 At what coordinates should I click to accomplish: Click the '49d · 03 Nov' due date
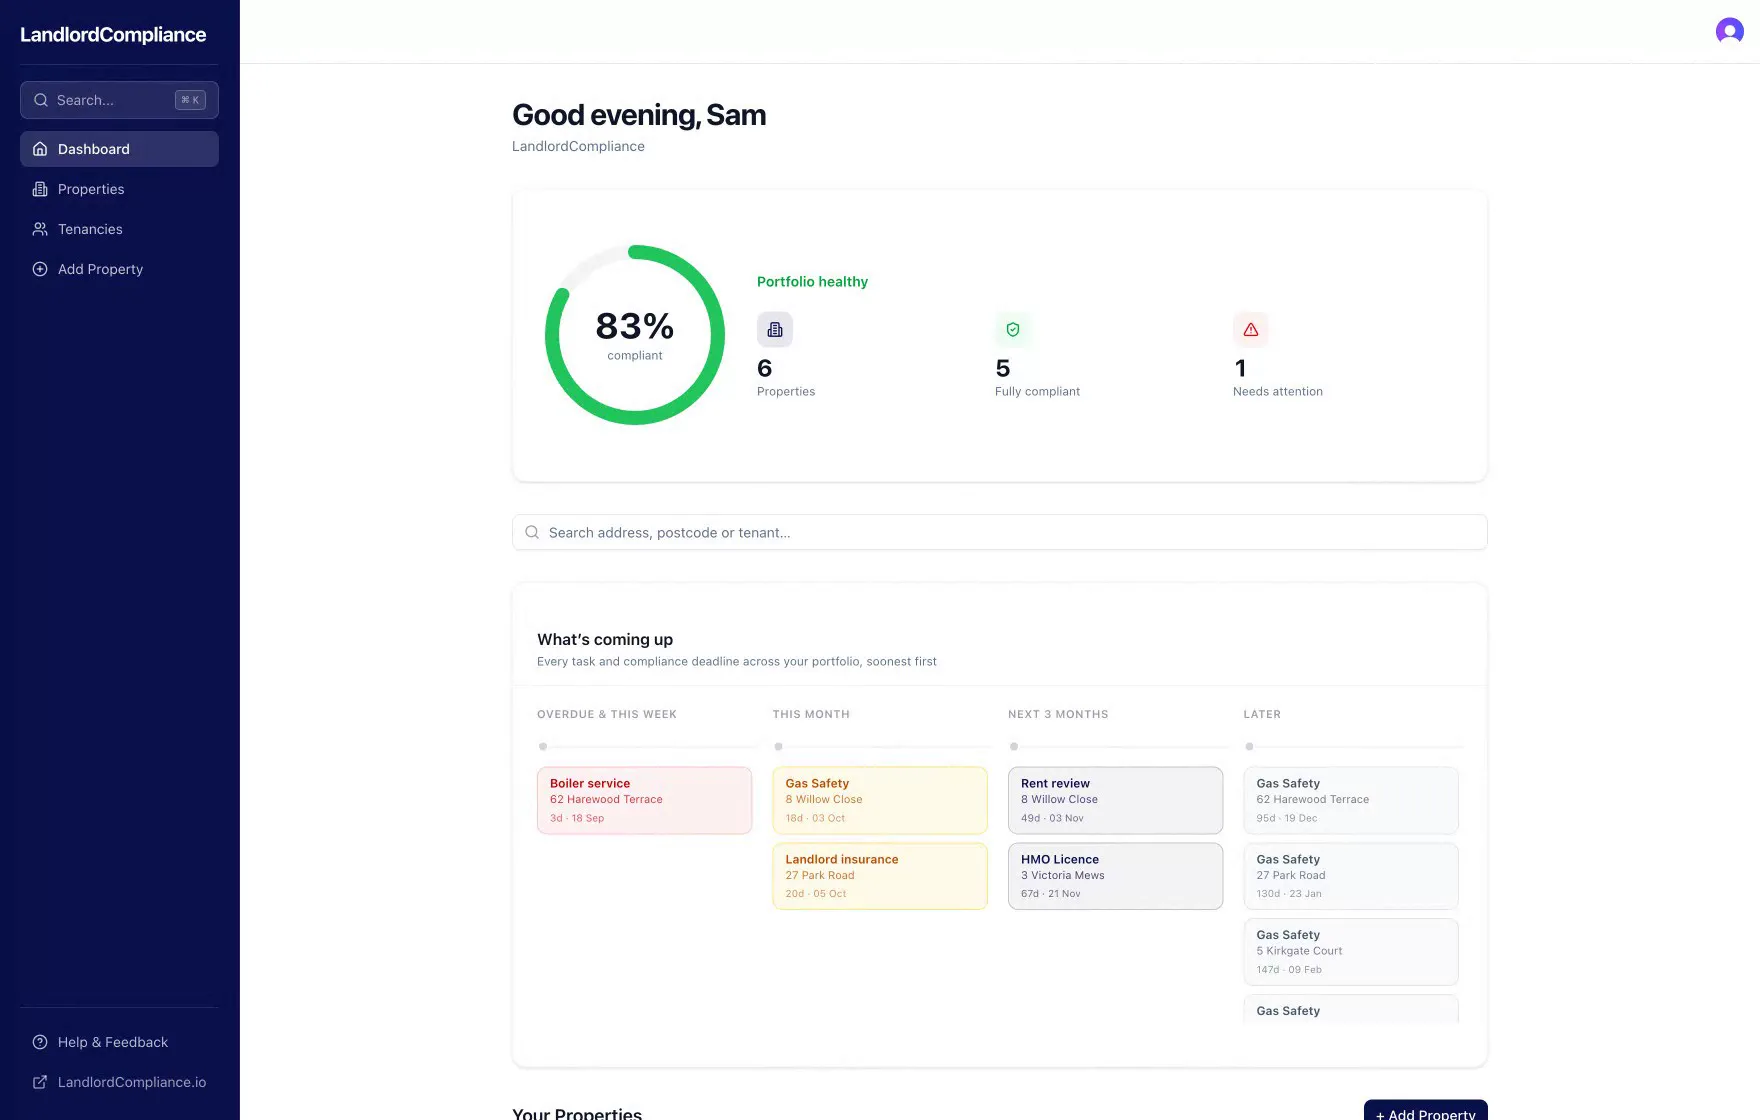click(x=1052, y=818)
